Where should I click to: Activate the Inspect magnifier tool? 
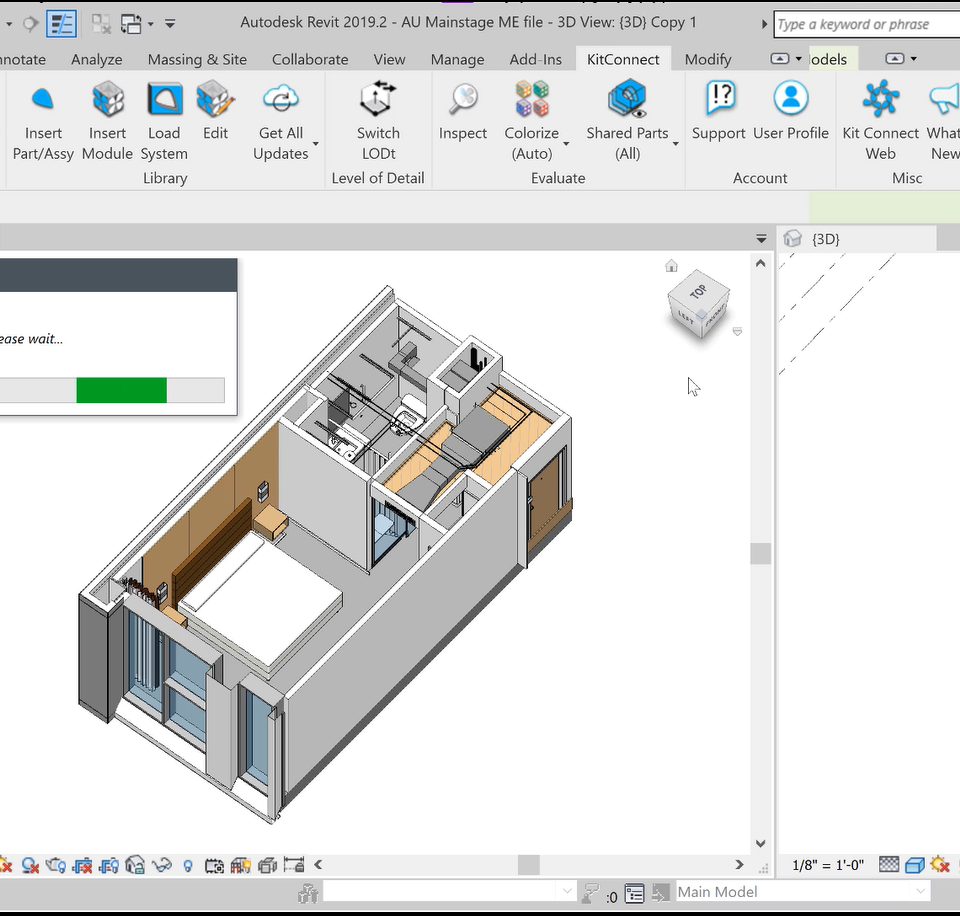click(x=463, y=110)
